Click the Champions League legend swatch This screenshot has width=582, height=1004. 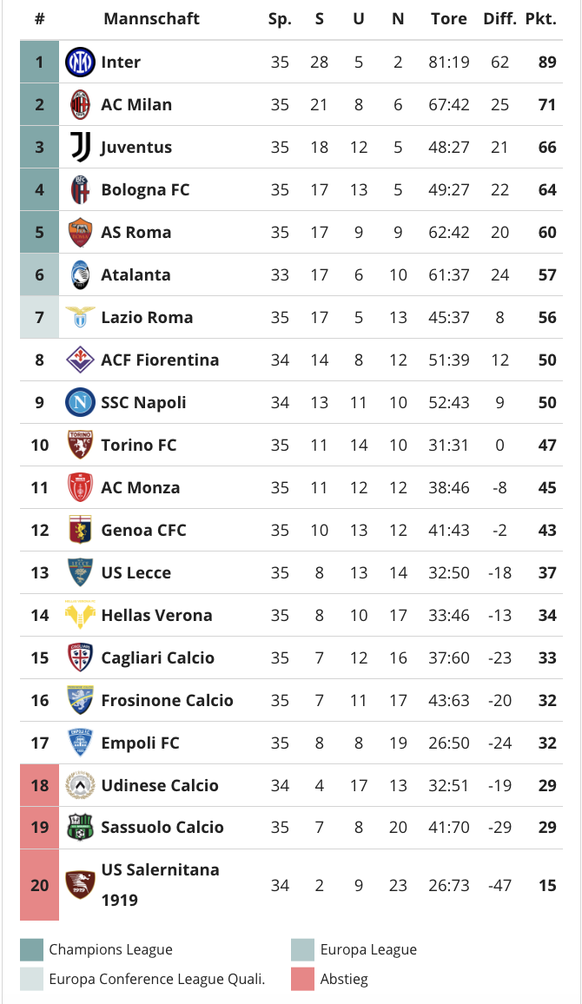pos(31,950)
